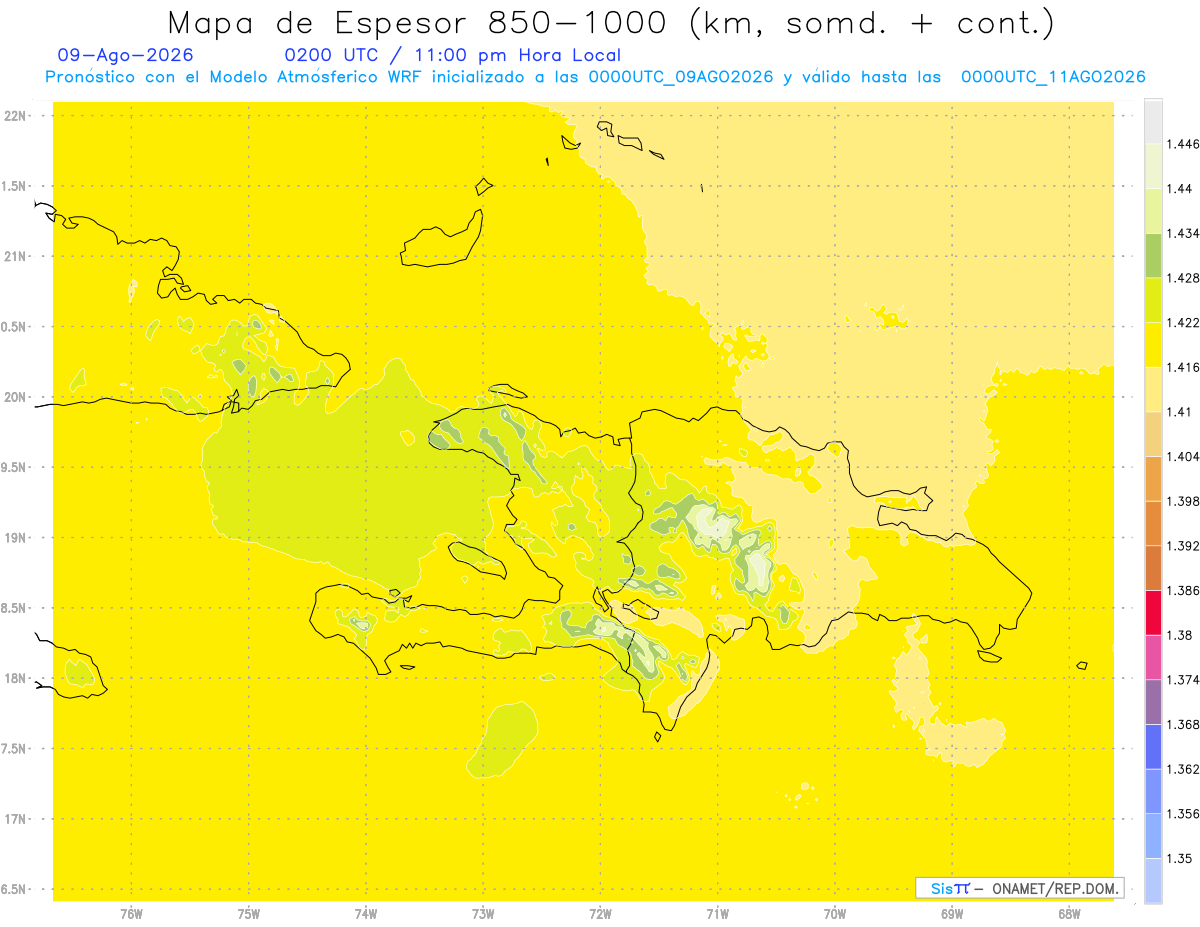Click the 76W longitude label
The width and height of the screenshot is (1200, 927).
pyautogui.click(x=131, y=914)
